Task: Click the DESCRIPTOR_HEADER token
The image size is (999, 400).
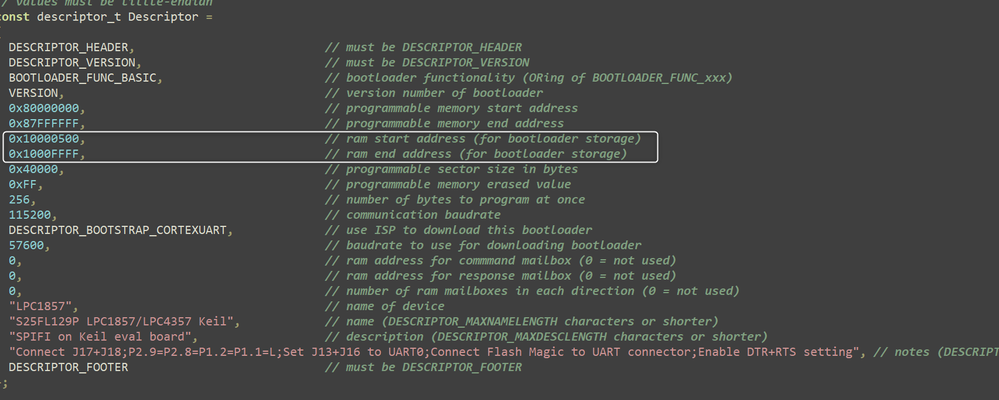Action: [70, 47]
